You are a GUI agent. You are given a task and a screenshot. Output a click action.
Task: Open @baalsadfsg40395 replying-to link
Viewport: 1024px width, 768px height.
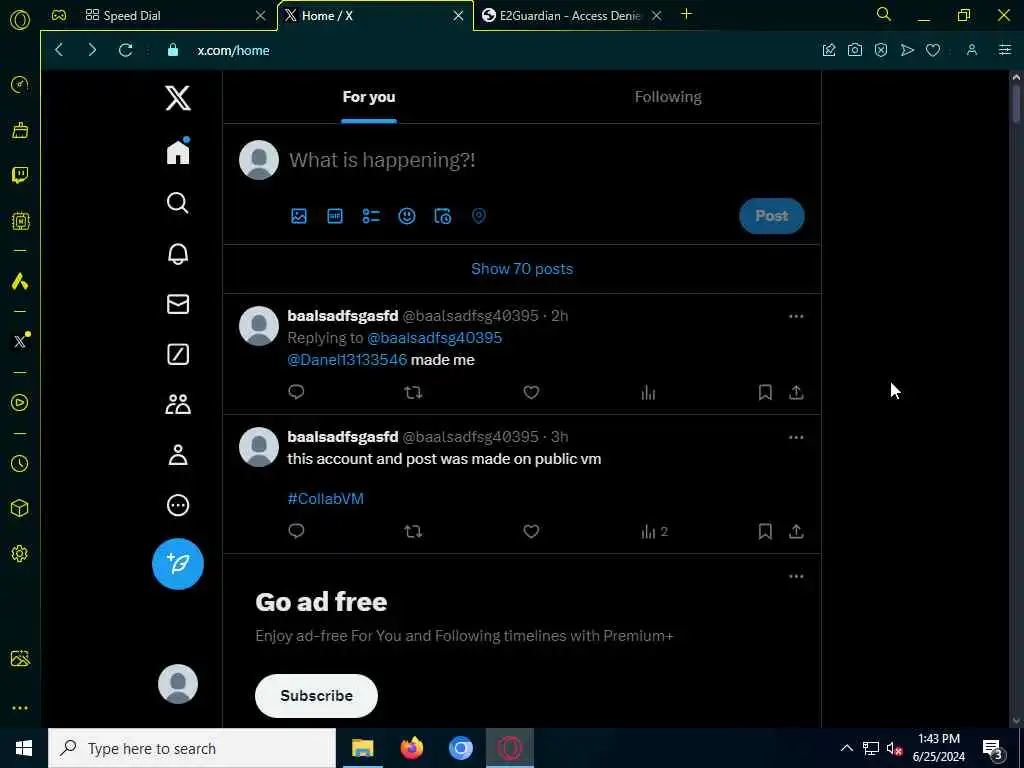click(x=434, y=338)
